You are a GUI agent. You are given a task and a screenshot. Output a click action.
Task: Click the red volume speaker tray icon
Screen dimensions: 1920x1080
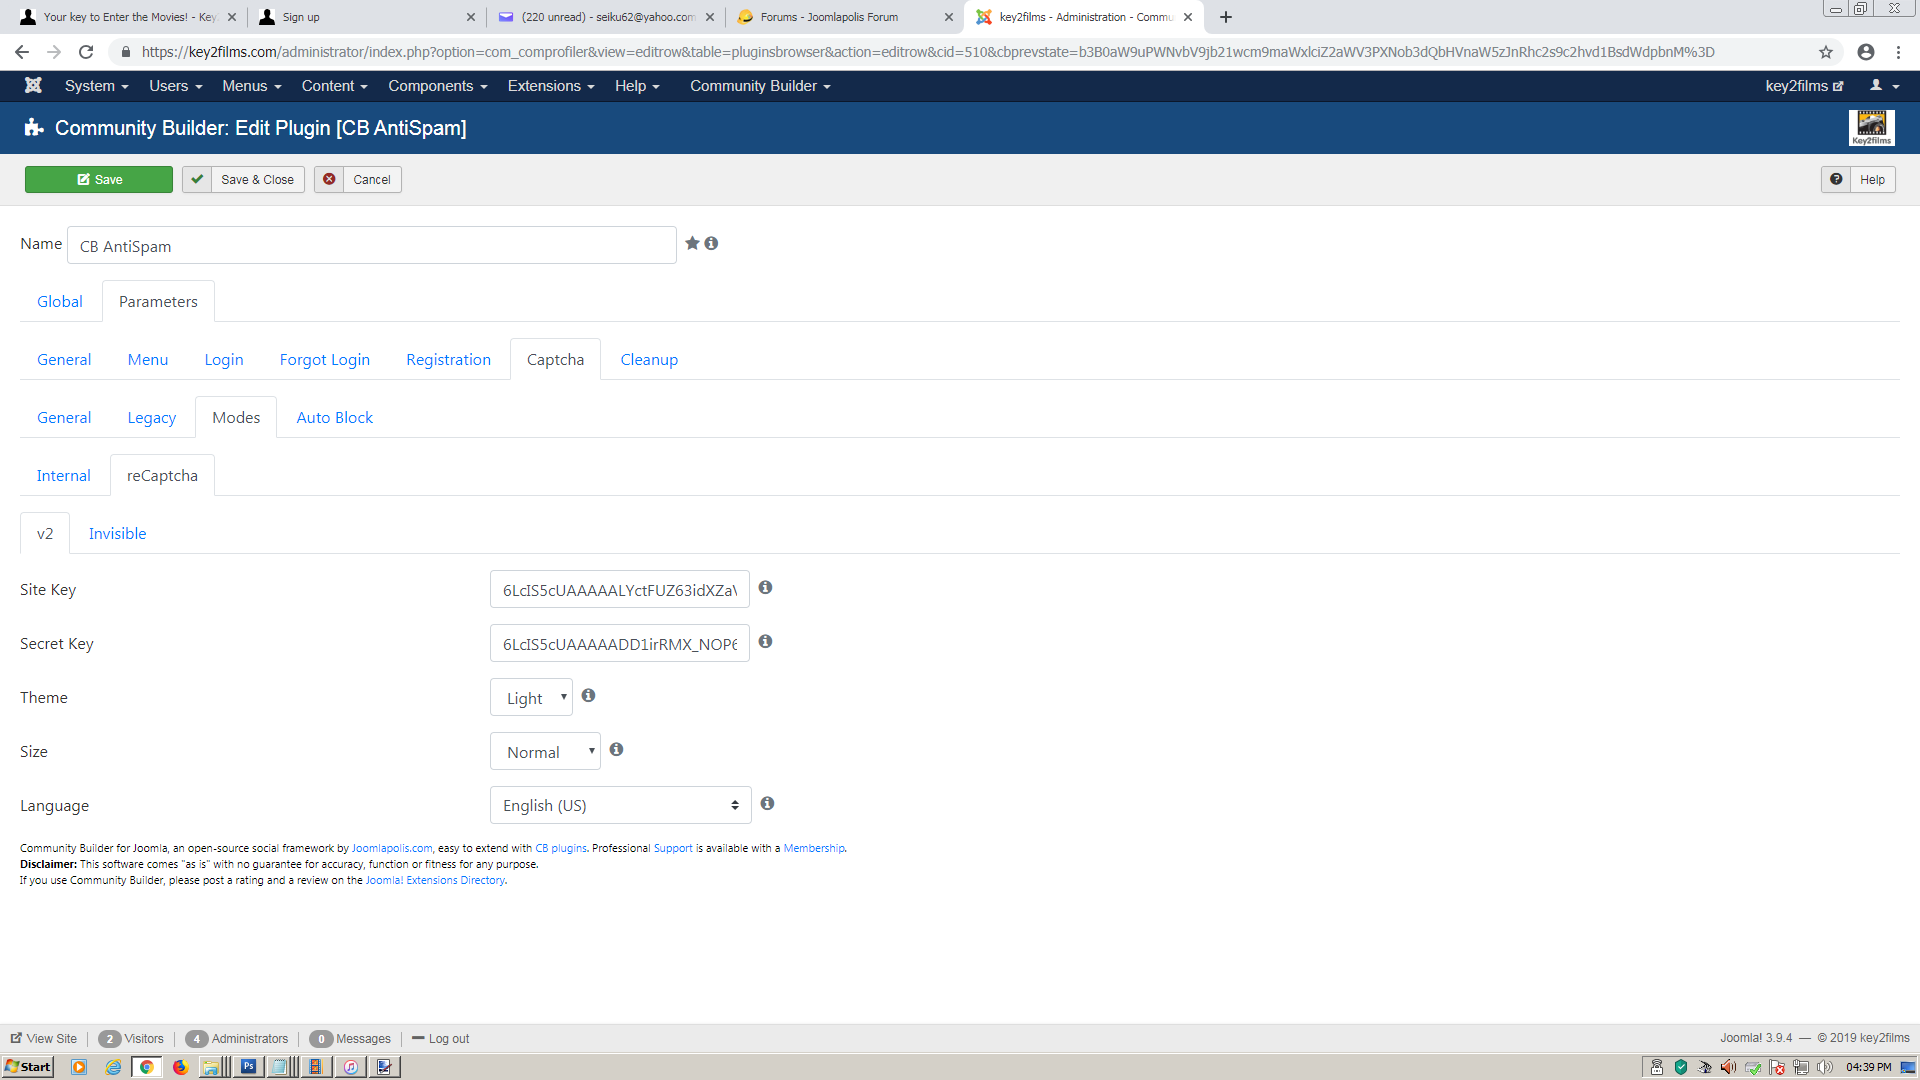(x=1728, y=1067)
